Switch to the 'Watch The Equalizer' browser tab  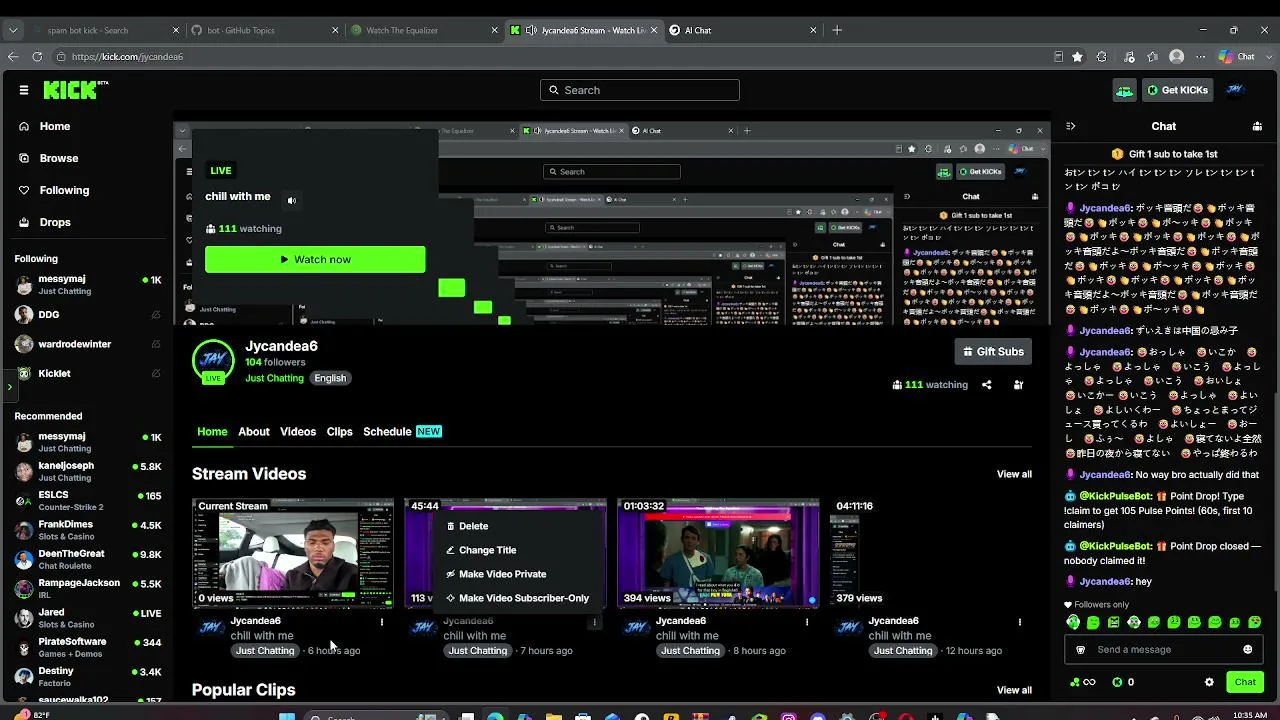pyautogui.click(x=423, y=30)
